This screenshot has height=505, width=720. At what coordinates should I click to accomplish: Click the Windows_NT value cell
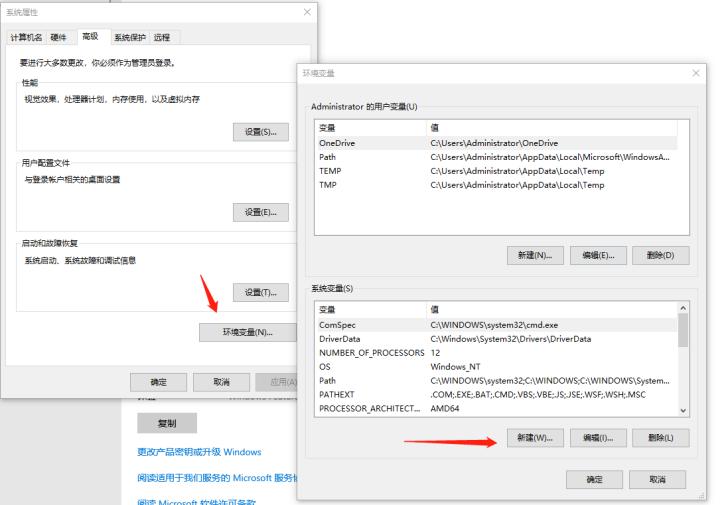tap(455, 367)
